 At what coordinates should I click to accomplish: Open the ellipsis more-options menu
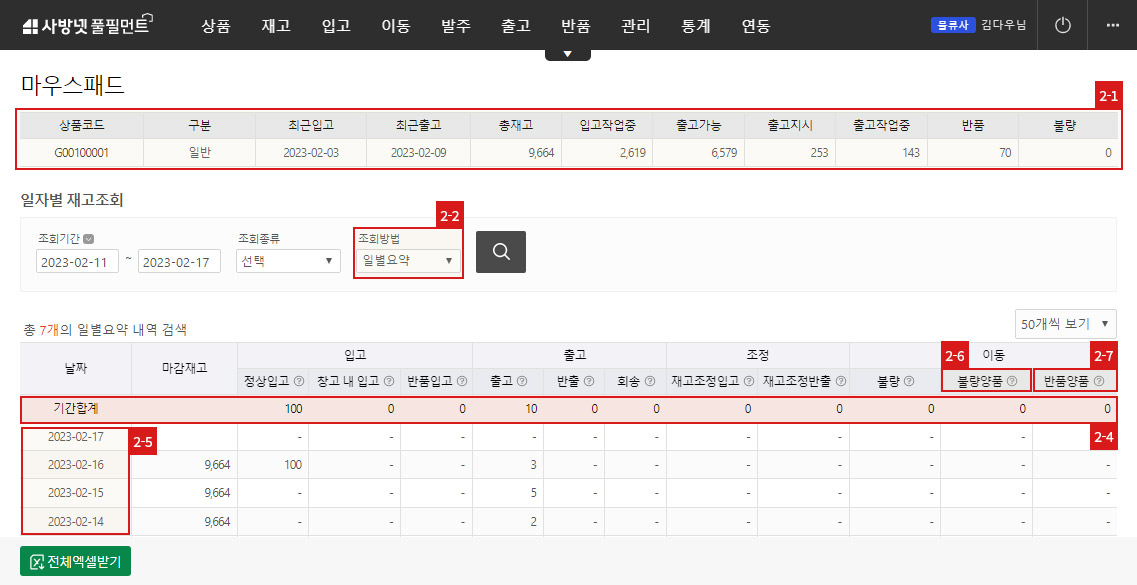tap(1113, 25)
